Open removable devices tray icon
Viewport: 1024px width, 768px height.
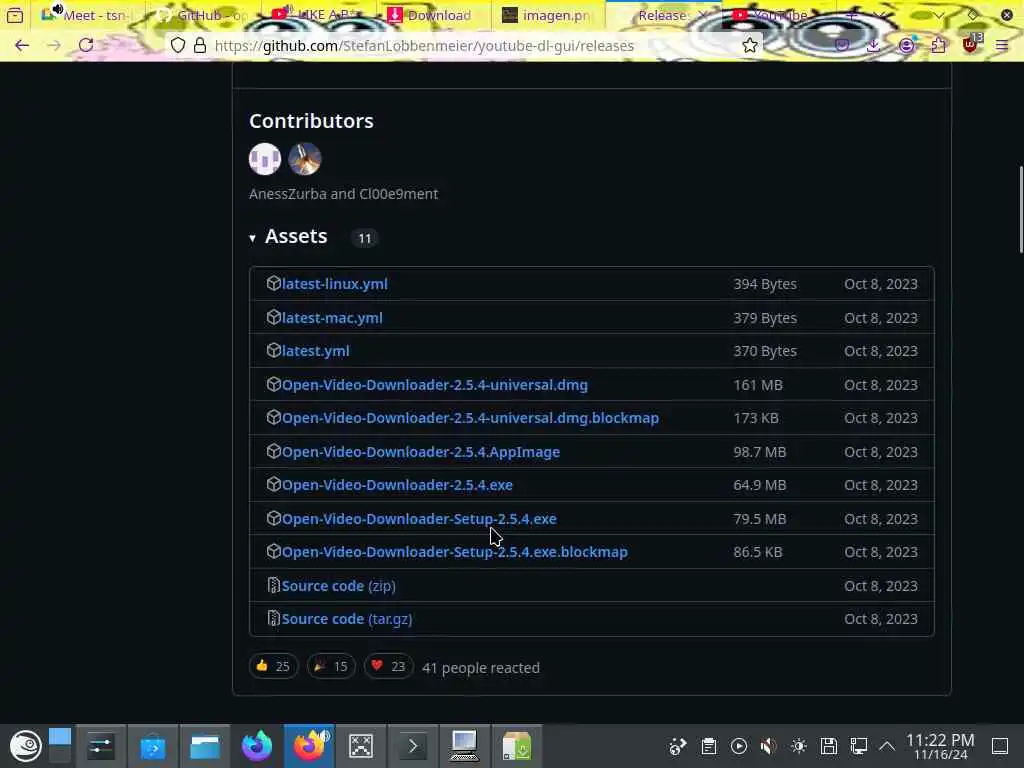pos(829,746)
